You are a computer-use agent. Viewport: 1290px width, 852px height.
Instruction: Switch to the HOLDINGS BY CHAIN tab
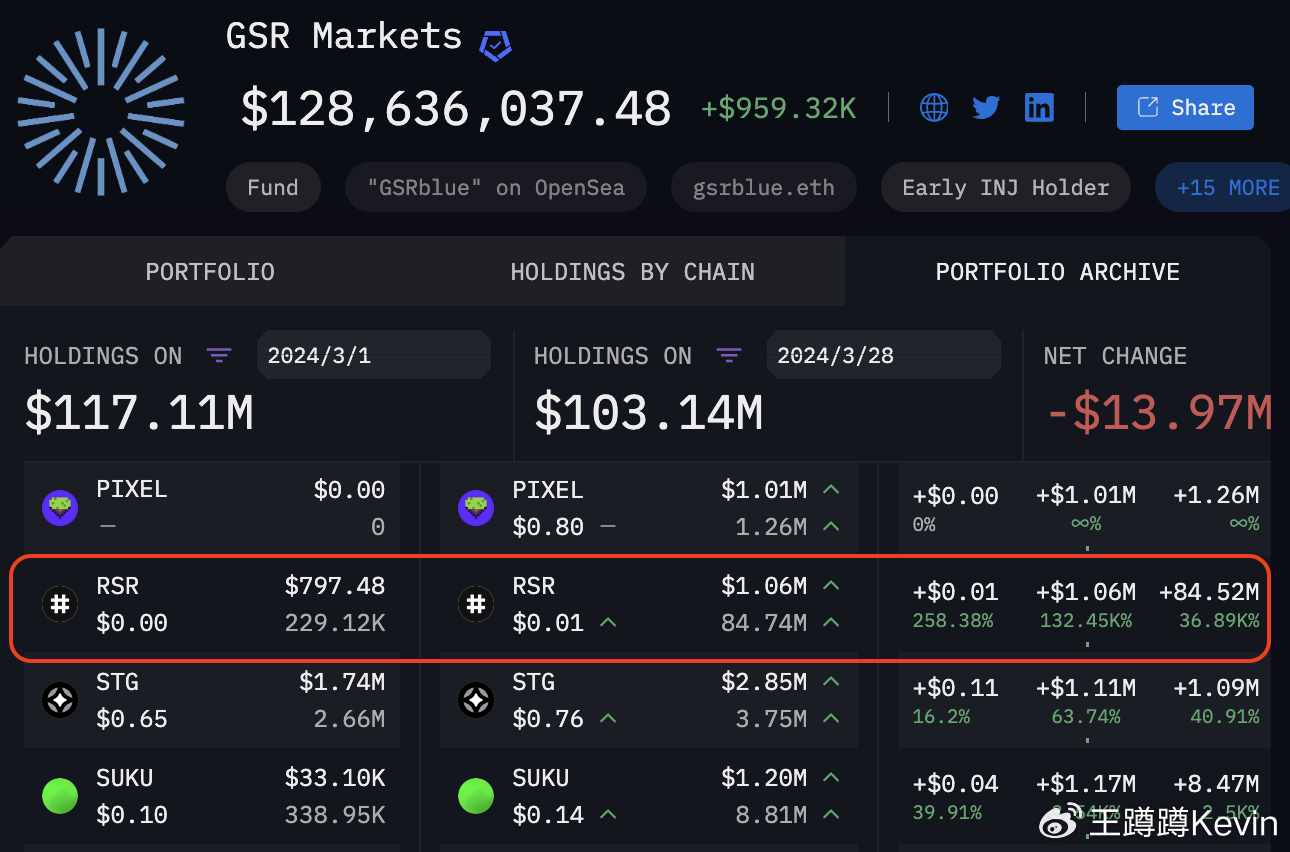point(633,272)
